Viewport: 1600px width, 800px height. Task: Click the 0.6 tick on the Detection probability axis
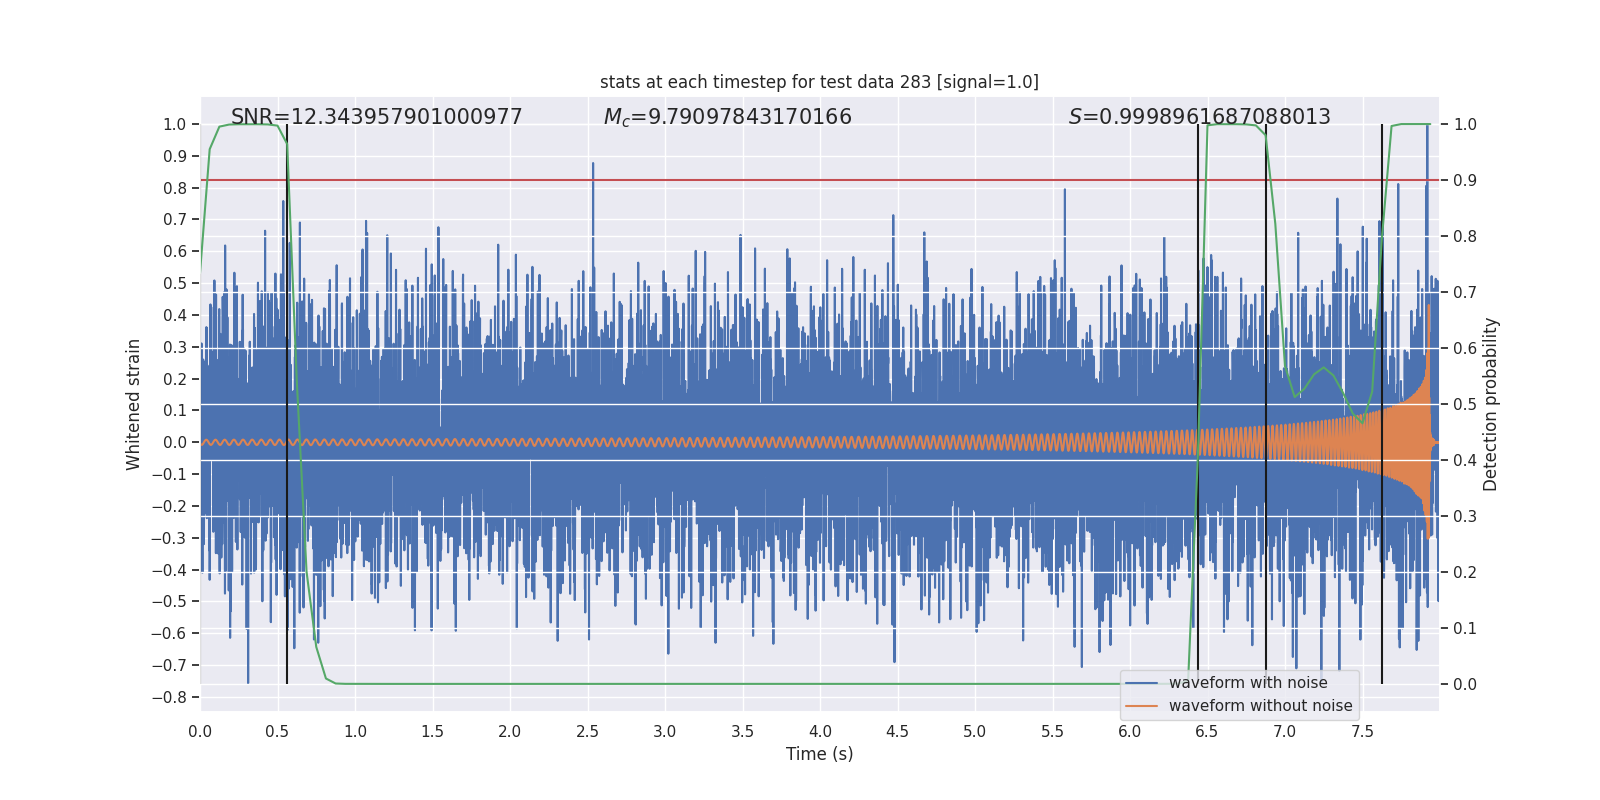click(x=1465, y=348)
